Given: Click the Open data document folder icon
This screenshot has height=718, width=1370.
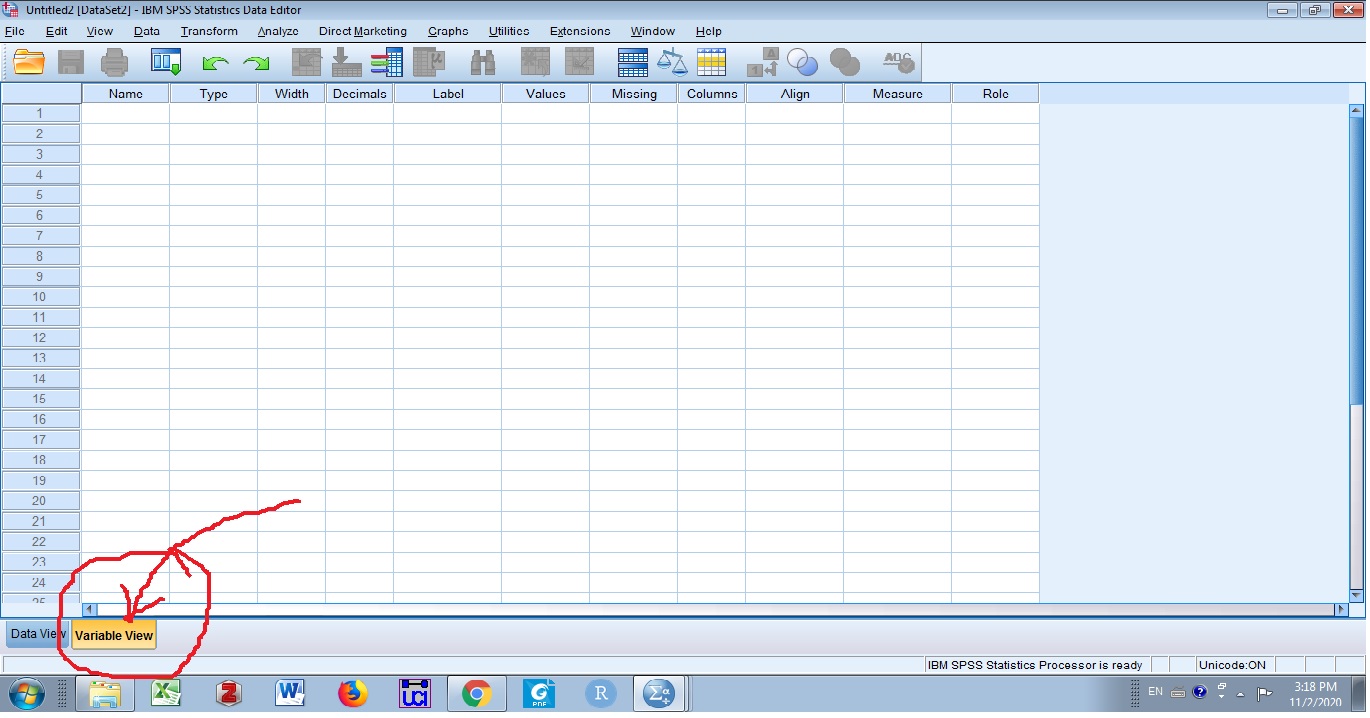Looking at the screenshot, I should (x=29, y=62).
